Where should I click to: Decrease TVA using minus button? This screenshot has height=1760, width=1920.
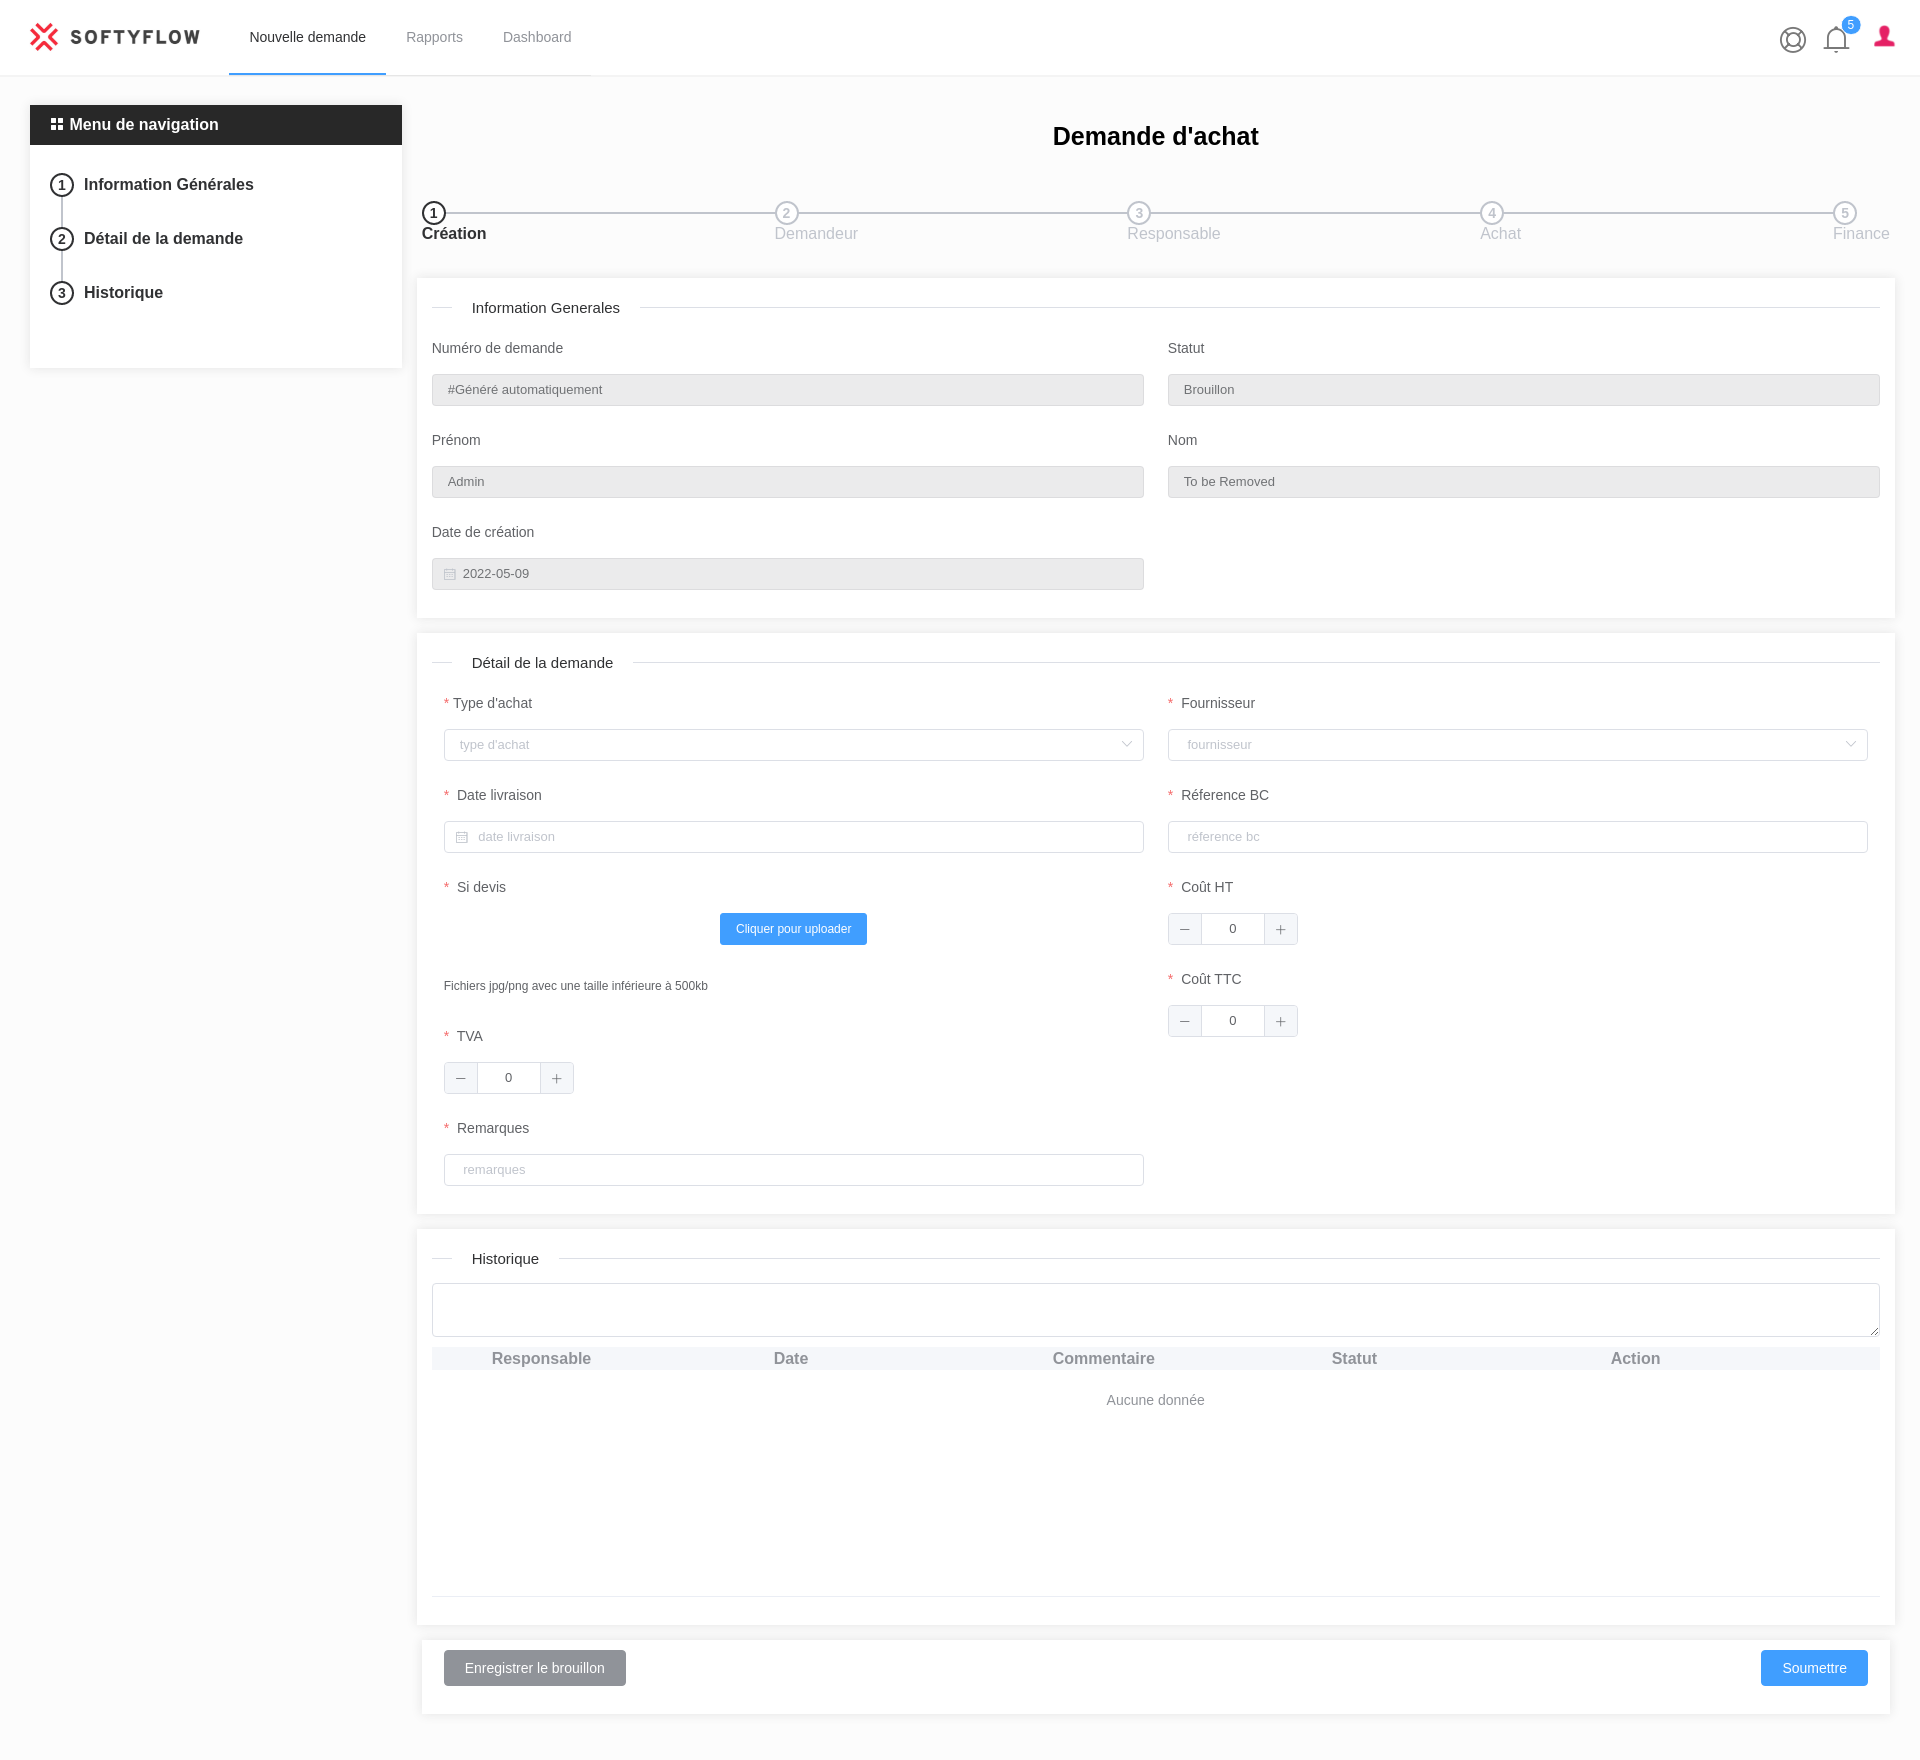(x=461, y=1077)
